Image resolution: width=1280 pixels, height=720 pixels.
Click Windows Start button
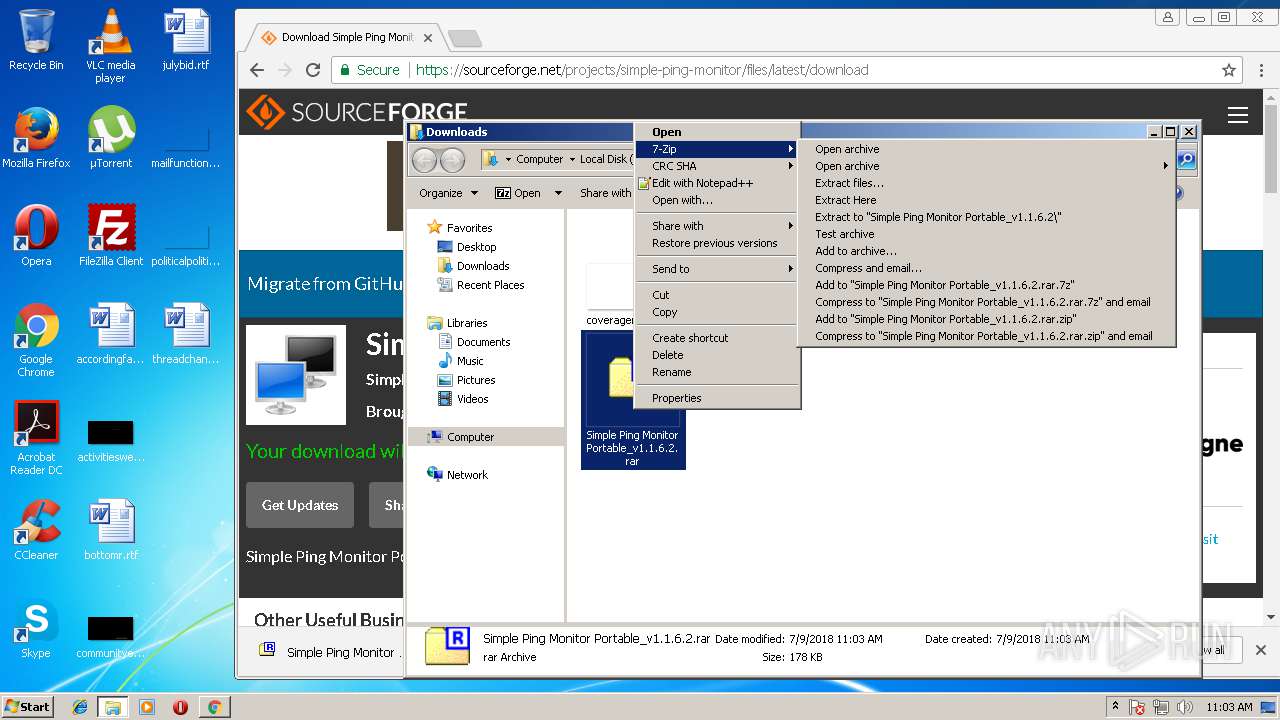(x=27, y=707)
